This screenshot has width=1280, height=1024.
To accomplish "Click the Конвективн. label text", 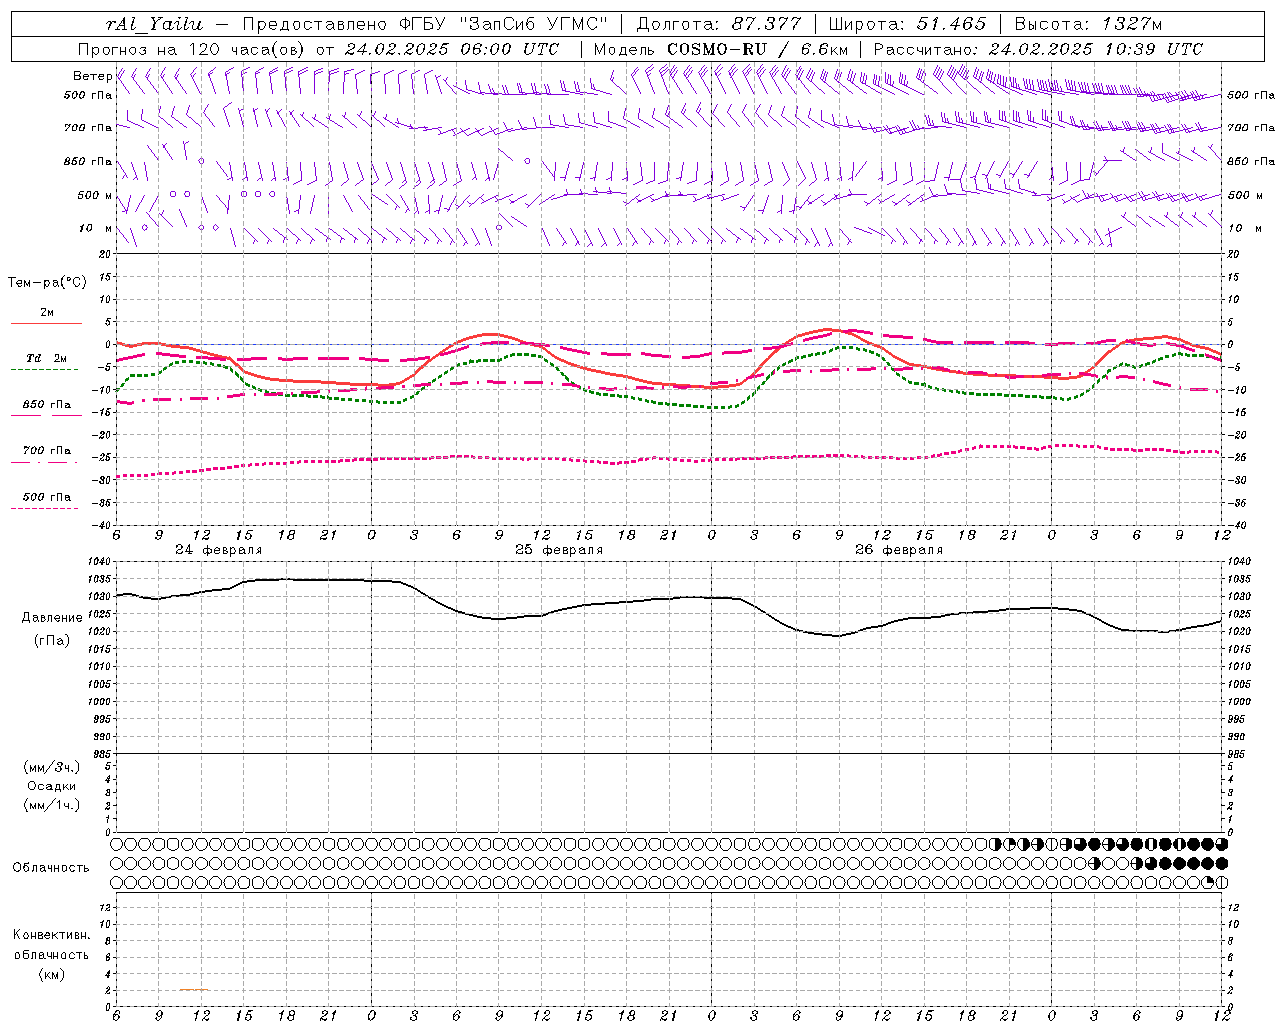I will [x=51, y=935].
